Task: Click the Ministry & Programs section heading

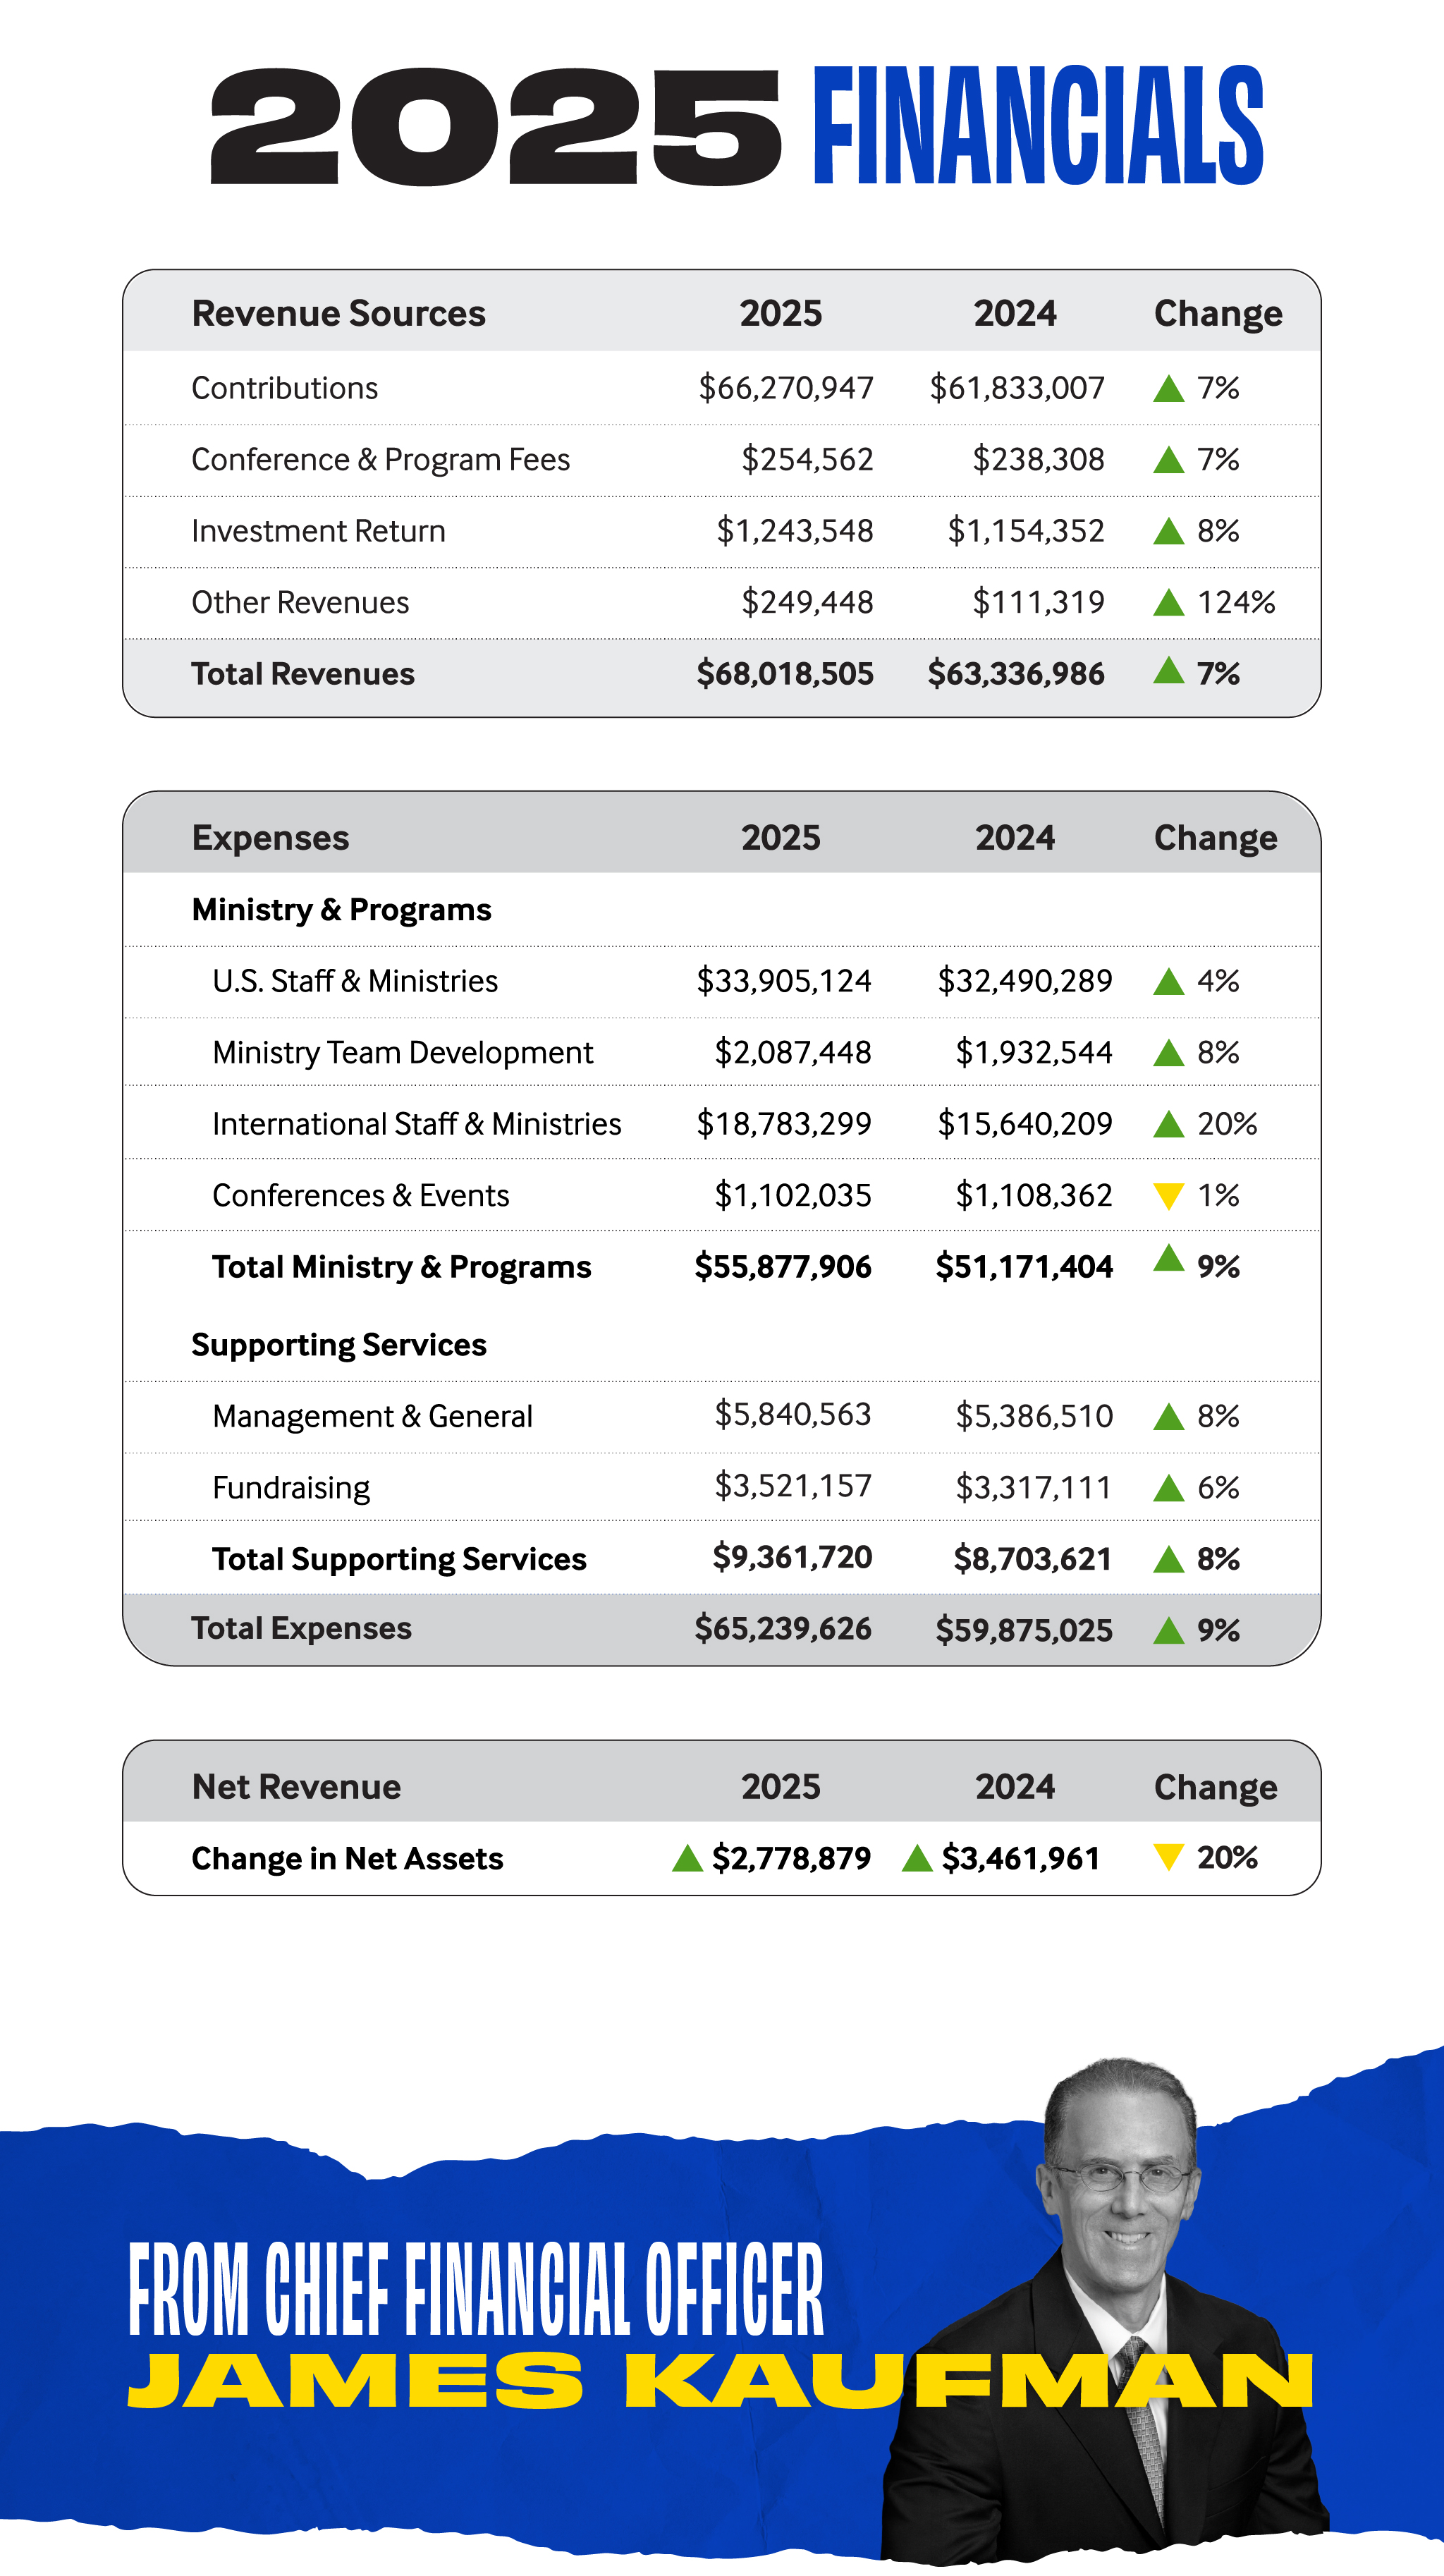Action: pos(341,910)
